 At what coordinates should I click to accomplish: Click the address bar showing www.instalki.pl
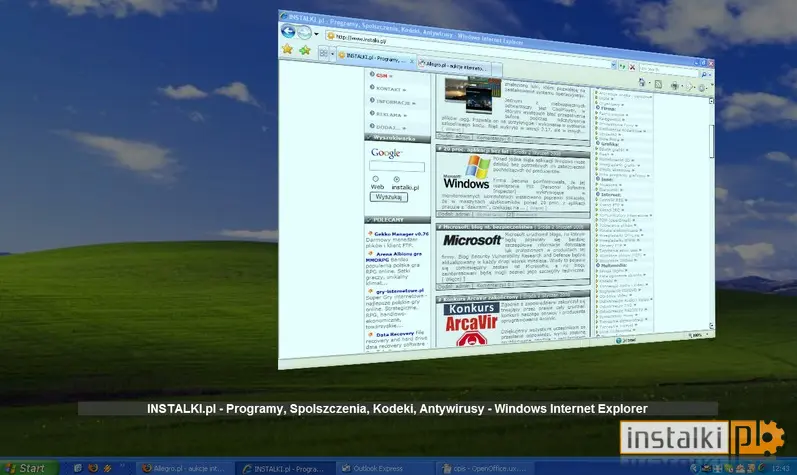[x=470, y=50]
